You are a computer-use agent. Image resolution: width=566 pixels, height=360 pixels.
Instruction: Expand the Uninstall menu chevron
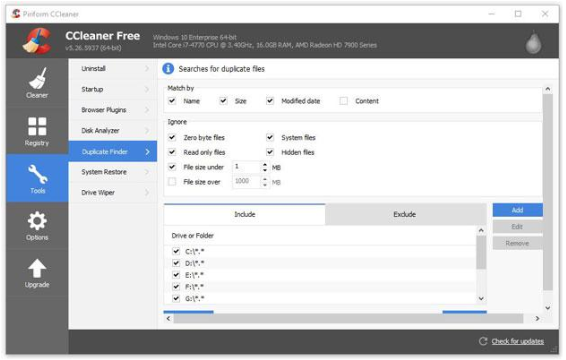[147, 68]
